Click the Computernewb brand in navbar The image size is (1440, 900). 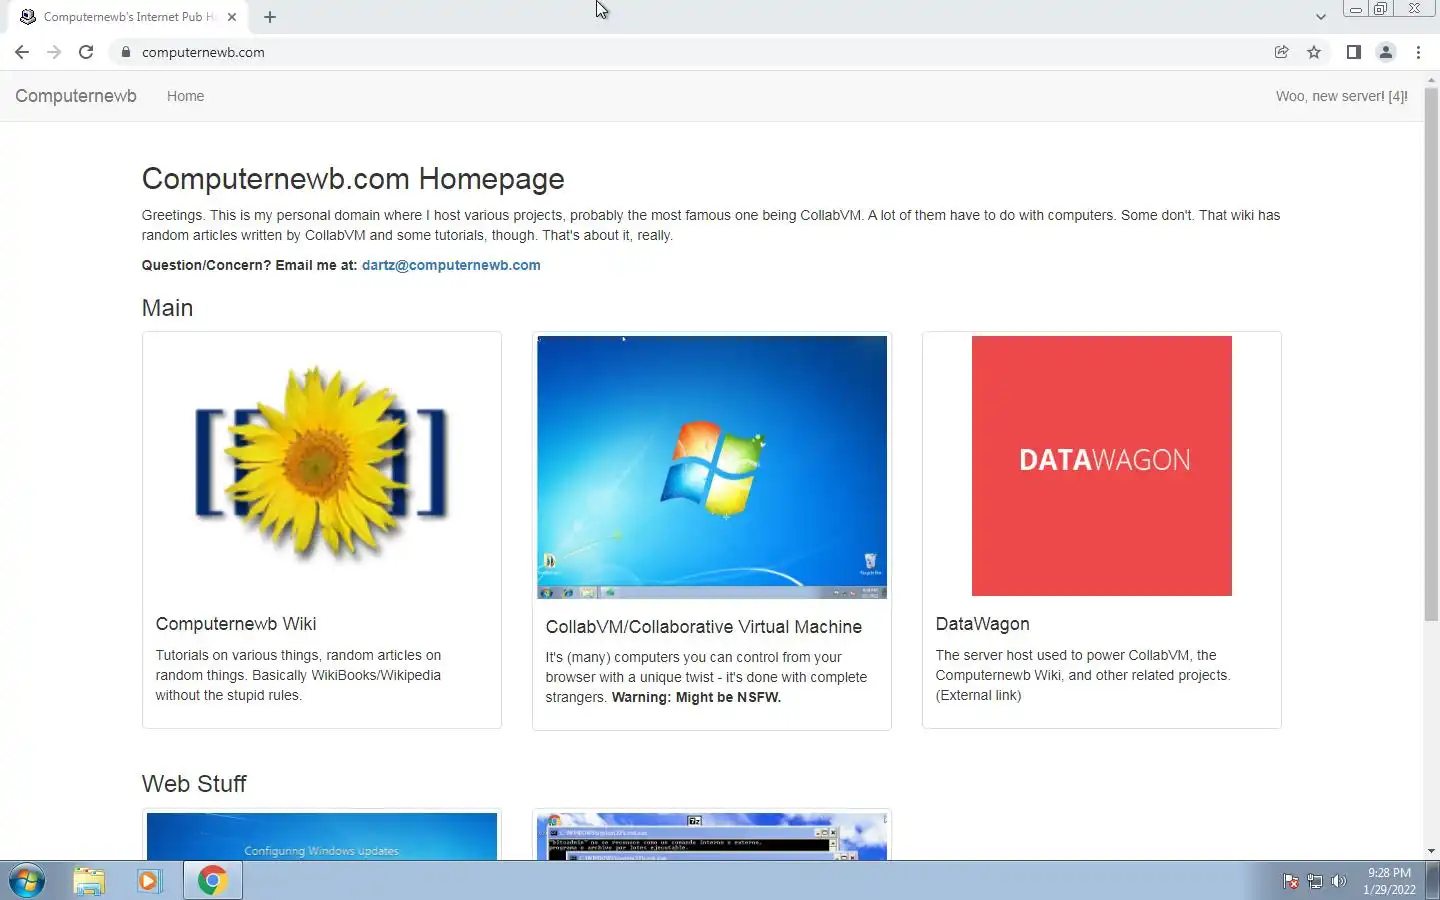[76, 96]
